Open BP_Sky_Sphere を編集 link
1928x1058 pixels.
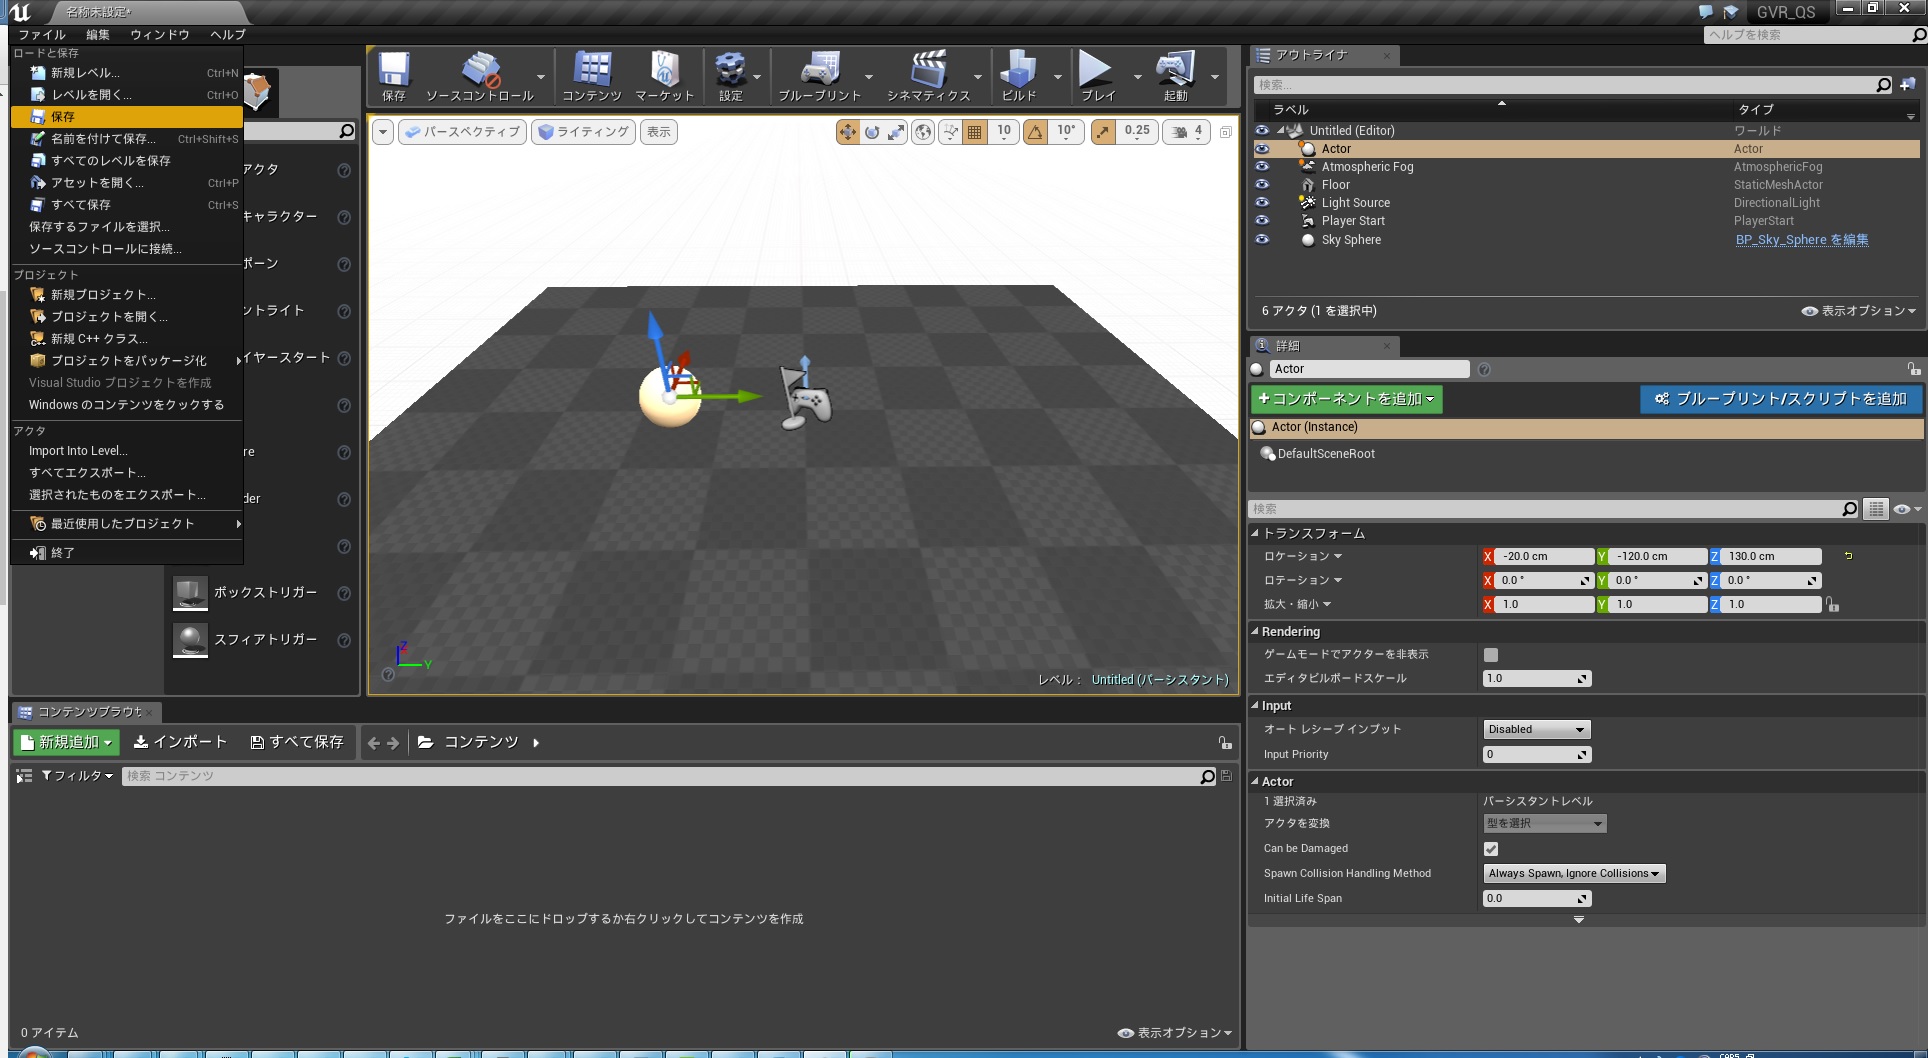(x=1802, y=240)
